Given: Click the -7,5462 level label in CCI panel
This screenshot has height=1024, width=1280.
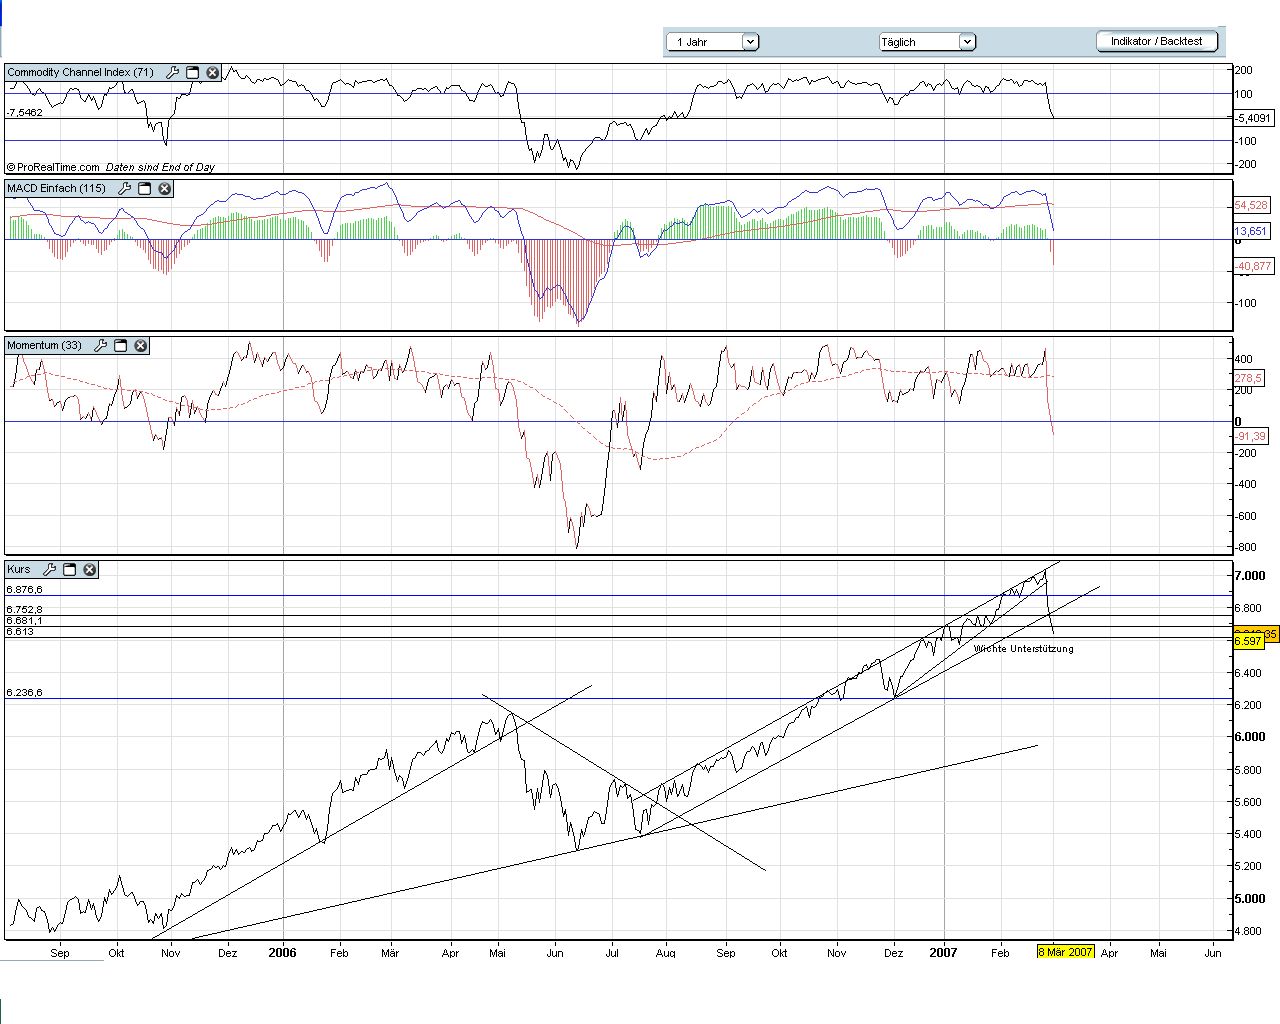Looking at the screenshot, I should [x=24, y=113].
